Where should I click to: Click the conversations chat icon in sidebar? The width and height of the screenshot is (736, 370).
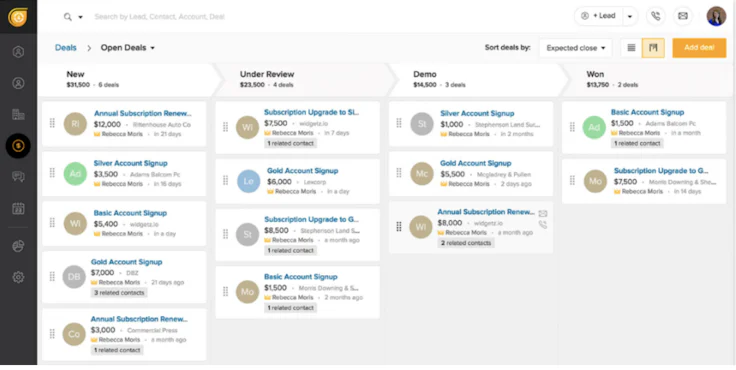18,177
